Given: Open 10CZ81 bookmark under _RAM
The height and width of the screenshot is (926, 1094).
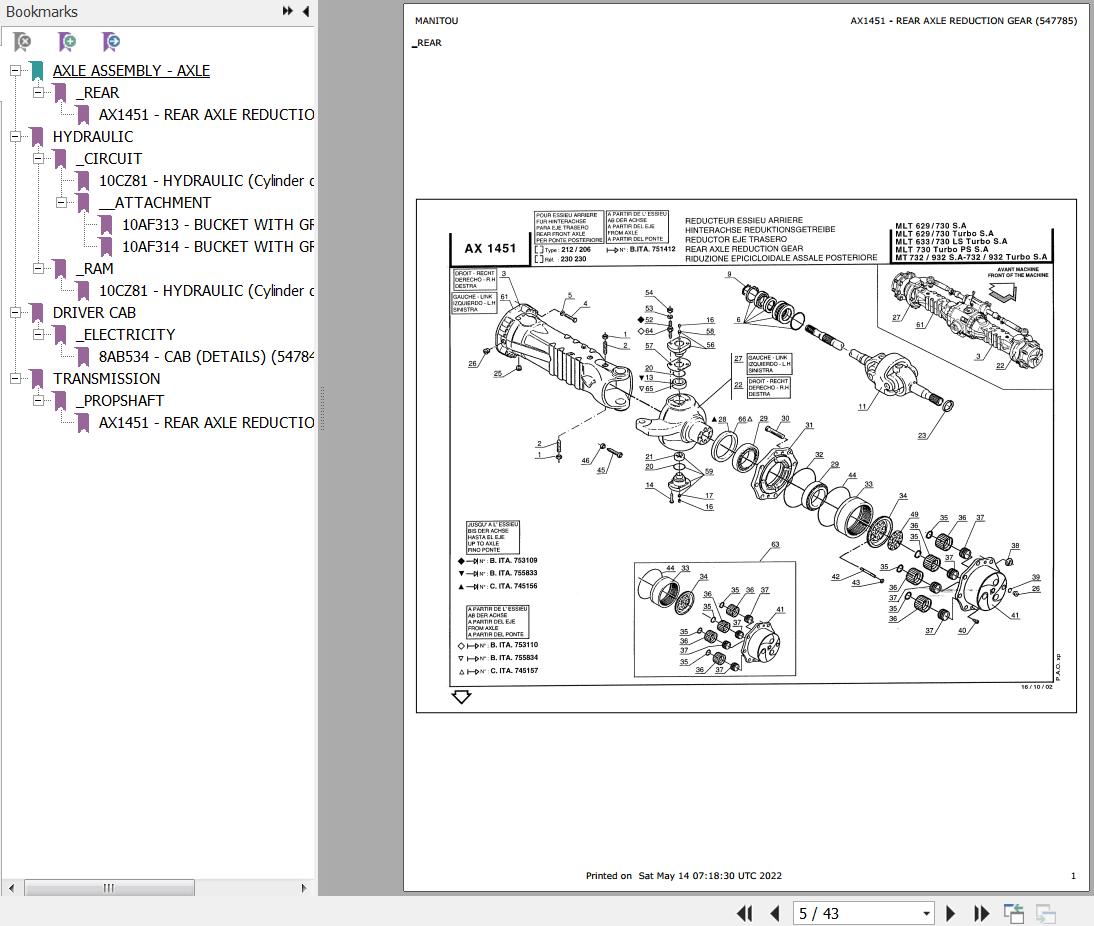Looking at the screenshot, I should [x=206, y=290].
